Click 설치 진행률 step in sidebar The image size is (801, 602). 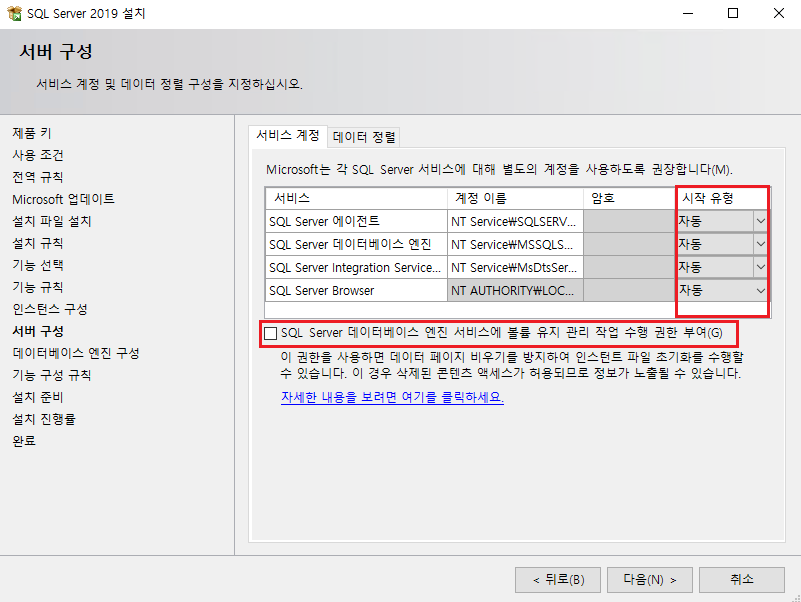click(x=44, y=419)
